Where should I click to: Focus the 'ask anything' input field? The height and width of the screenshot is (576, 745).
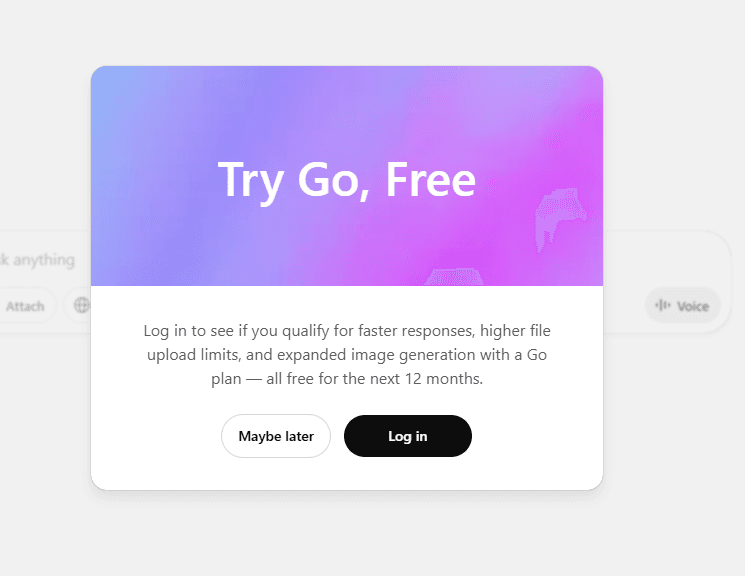[38, 260]
